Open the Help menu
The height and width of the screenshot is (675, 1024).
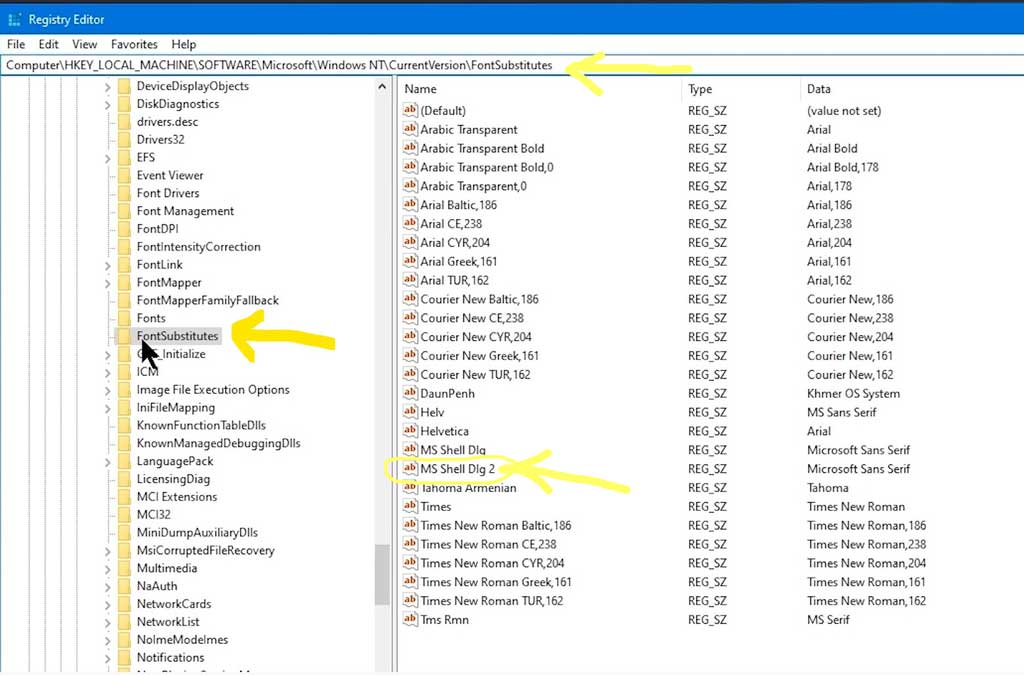tap(184, 44)
